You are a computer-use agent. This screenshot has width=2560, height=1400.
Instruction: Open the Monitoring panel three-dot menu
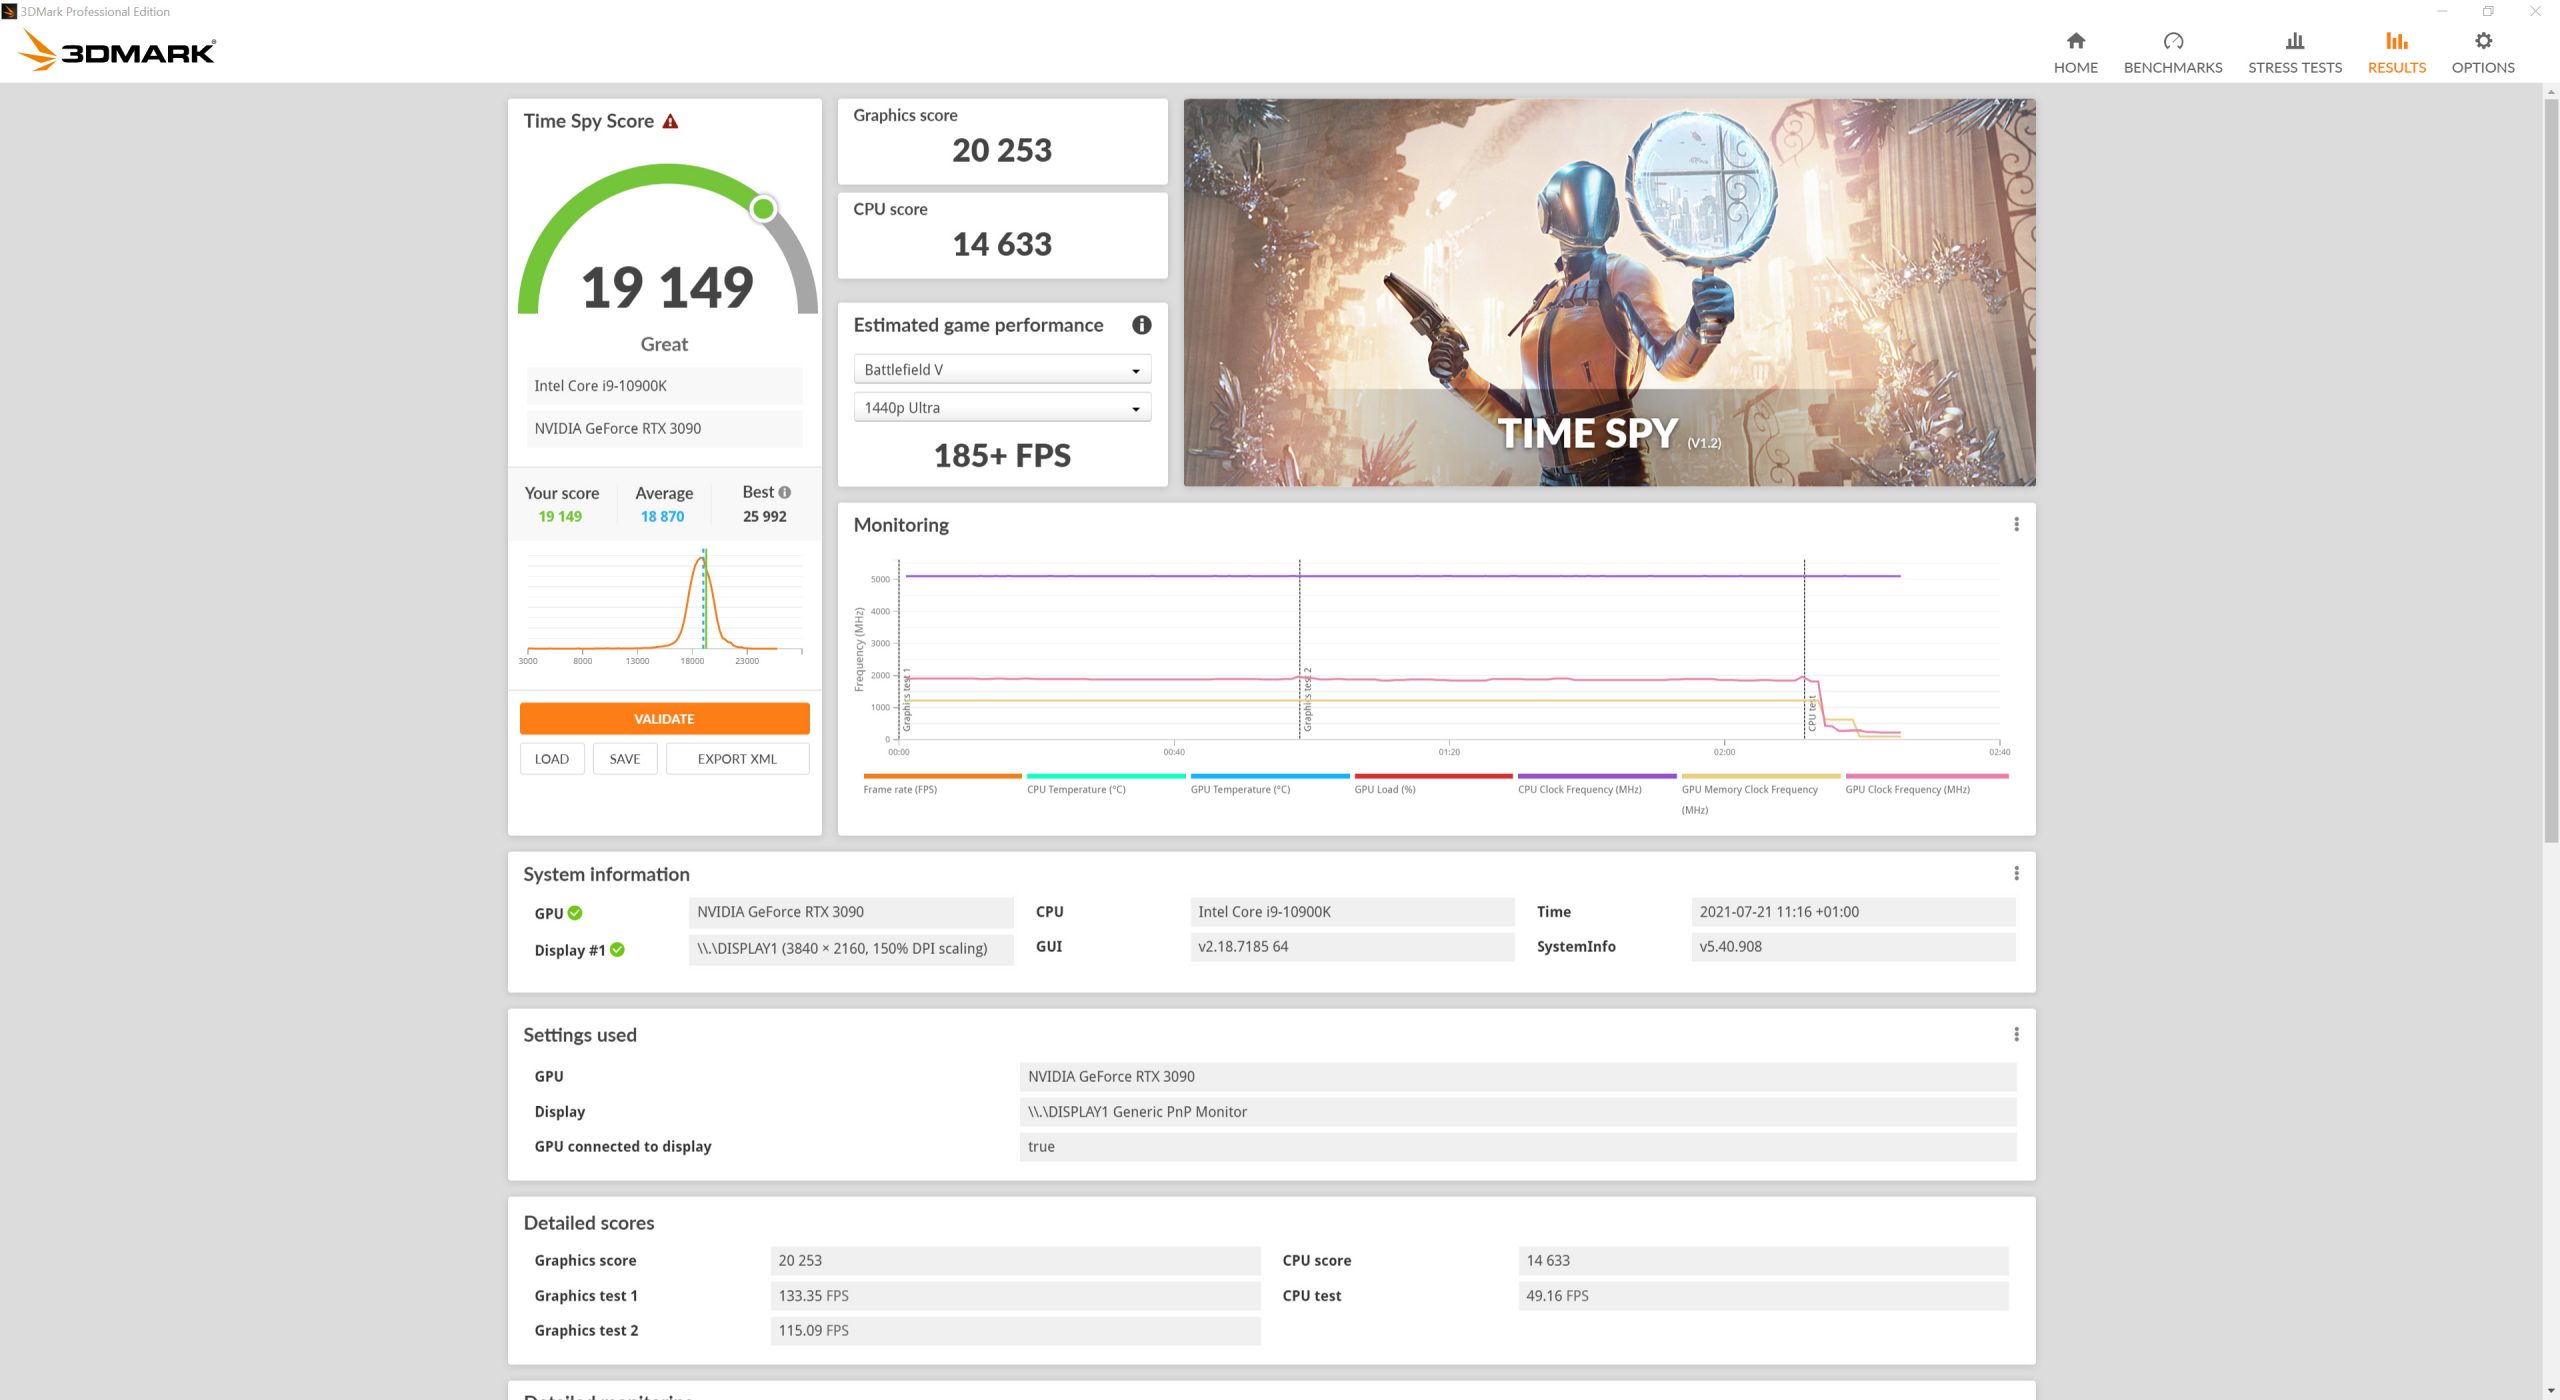point(2016,524)
